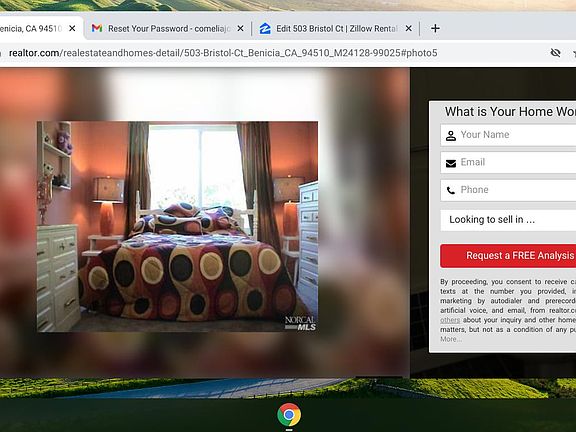Open a new browser tab with plus button
This screenshot has width=576, height=432.
click(x=435, y=28)
